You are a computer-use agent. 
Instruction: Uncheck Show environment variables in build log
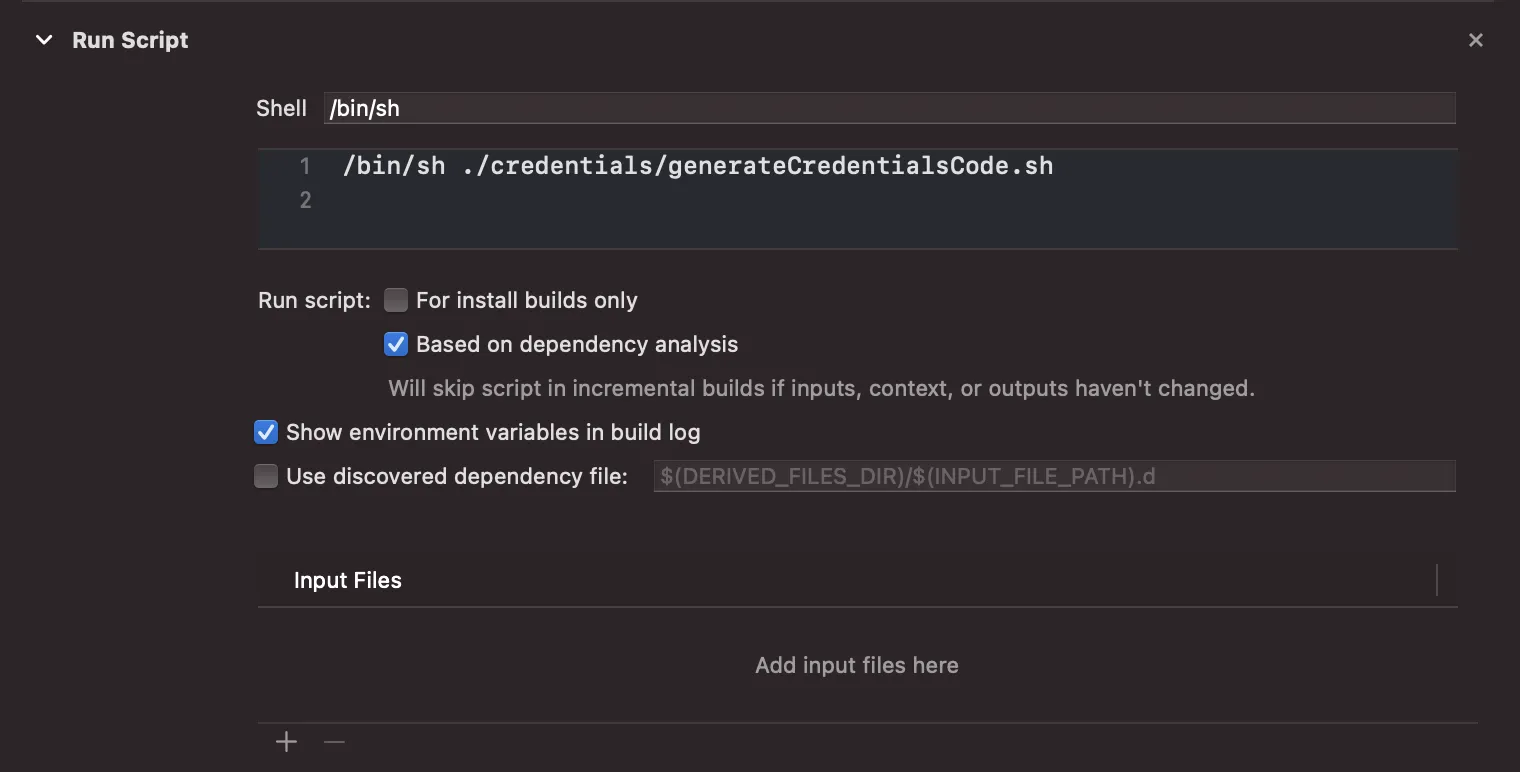pos(266,432)
